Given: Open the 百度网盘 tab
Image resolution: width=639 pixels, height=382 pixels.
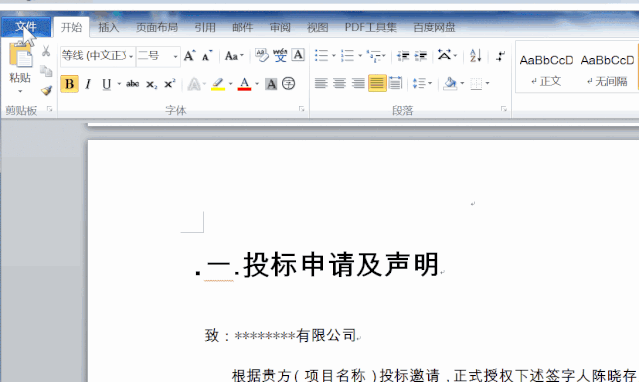Looking at the screenshot, I should coord(434,27).
